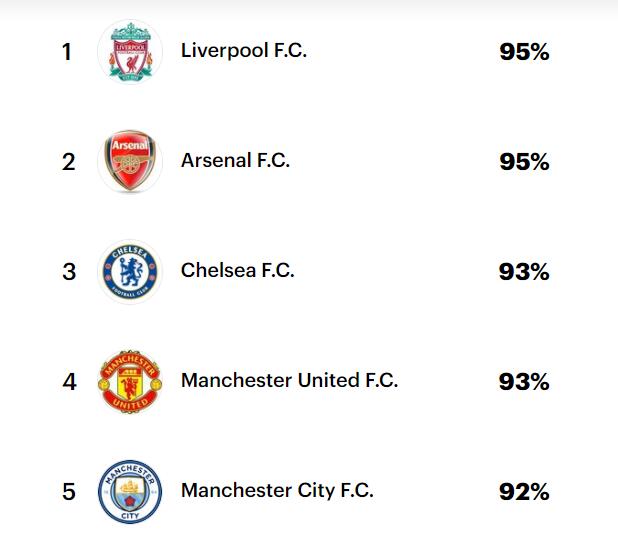This screenshot has width=618, height=534.
Task: Select Manchester United's 93% score
Action: point(524,381)
